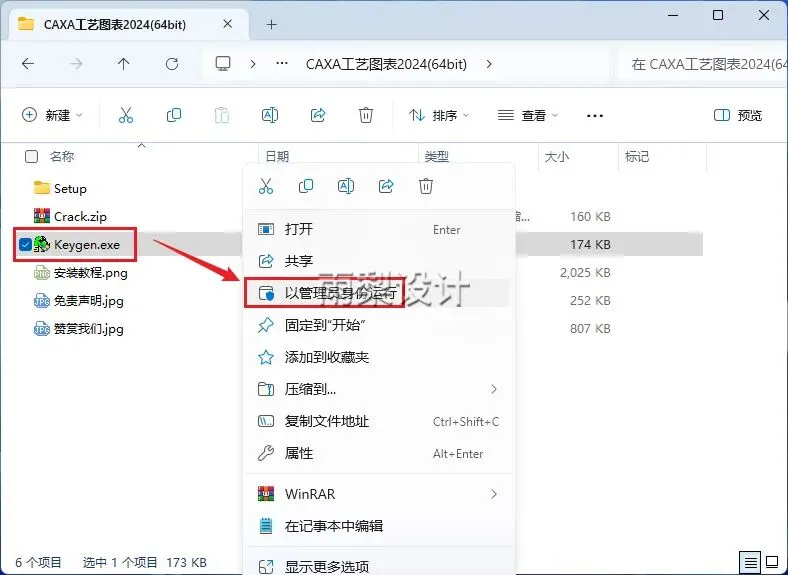Viewport: 788px width, 575px height.
Task: Switch to large icons view in the status bar
Action: click(772, 562)
